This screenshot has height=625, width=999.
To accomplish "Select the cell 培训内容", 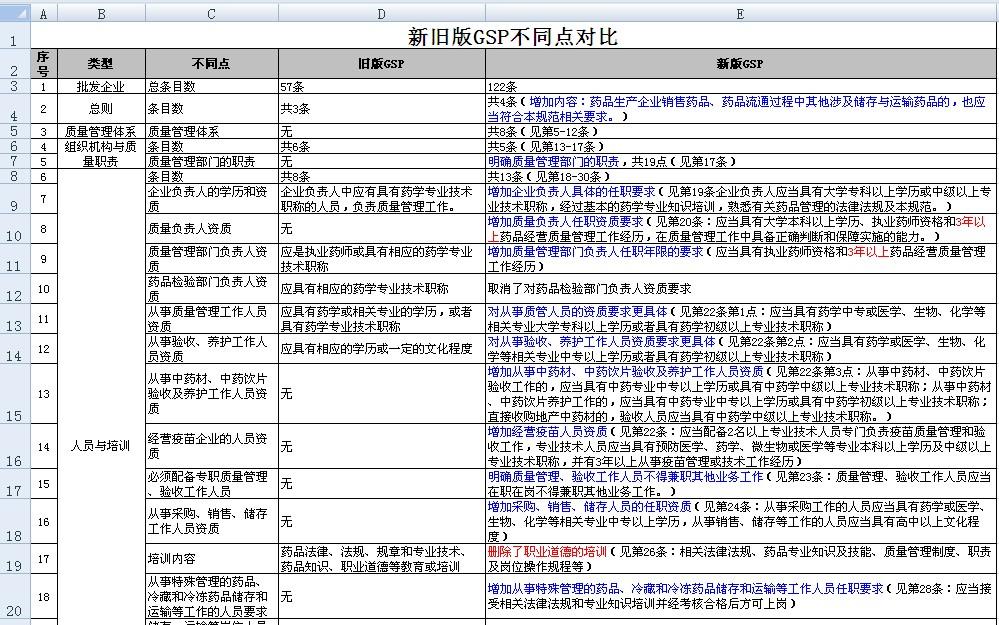I will 212,559.
